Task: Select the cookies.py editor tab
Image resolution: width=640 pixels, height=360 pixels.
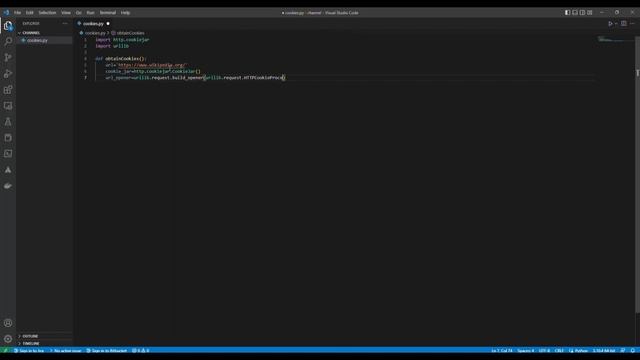Action: click(x=93, y=24)
